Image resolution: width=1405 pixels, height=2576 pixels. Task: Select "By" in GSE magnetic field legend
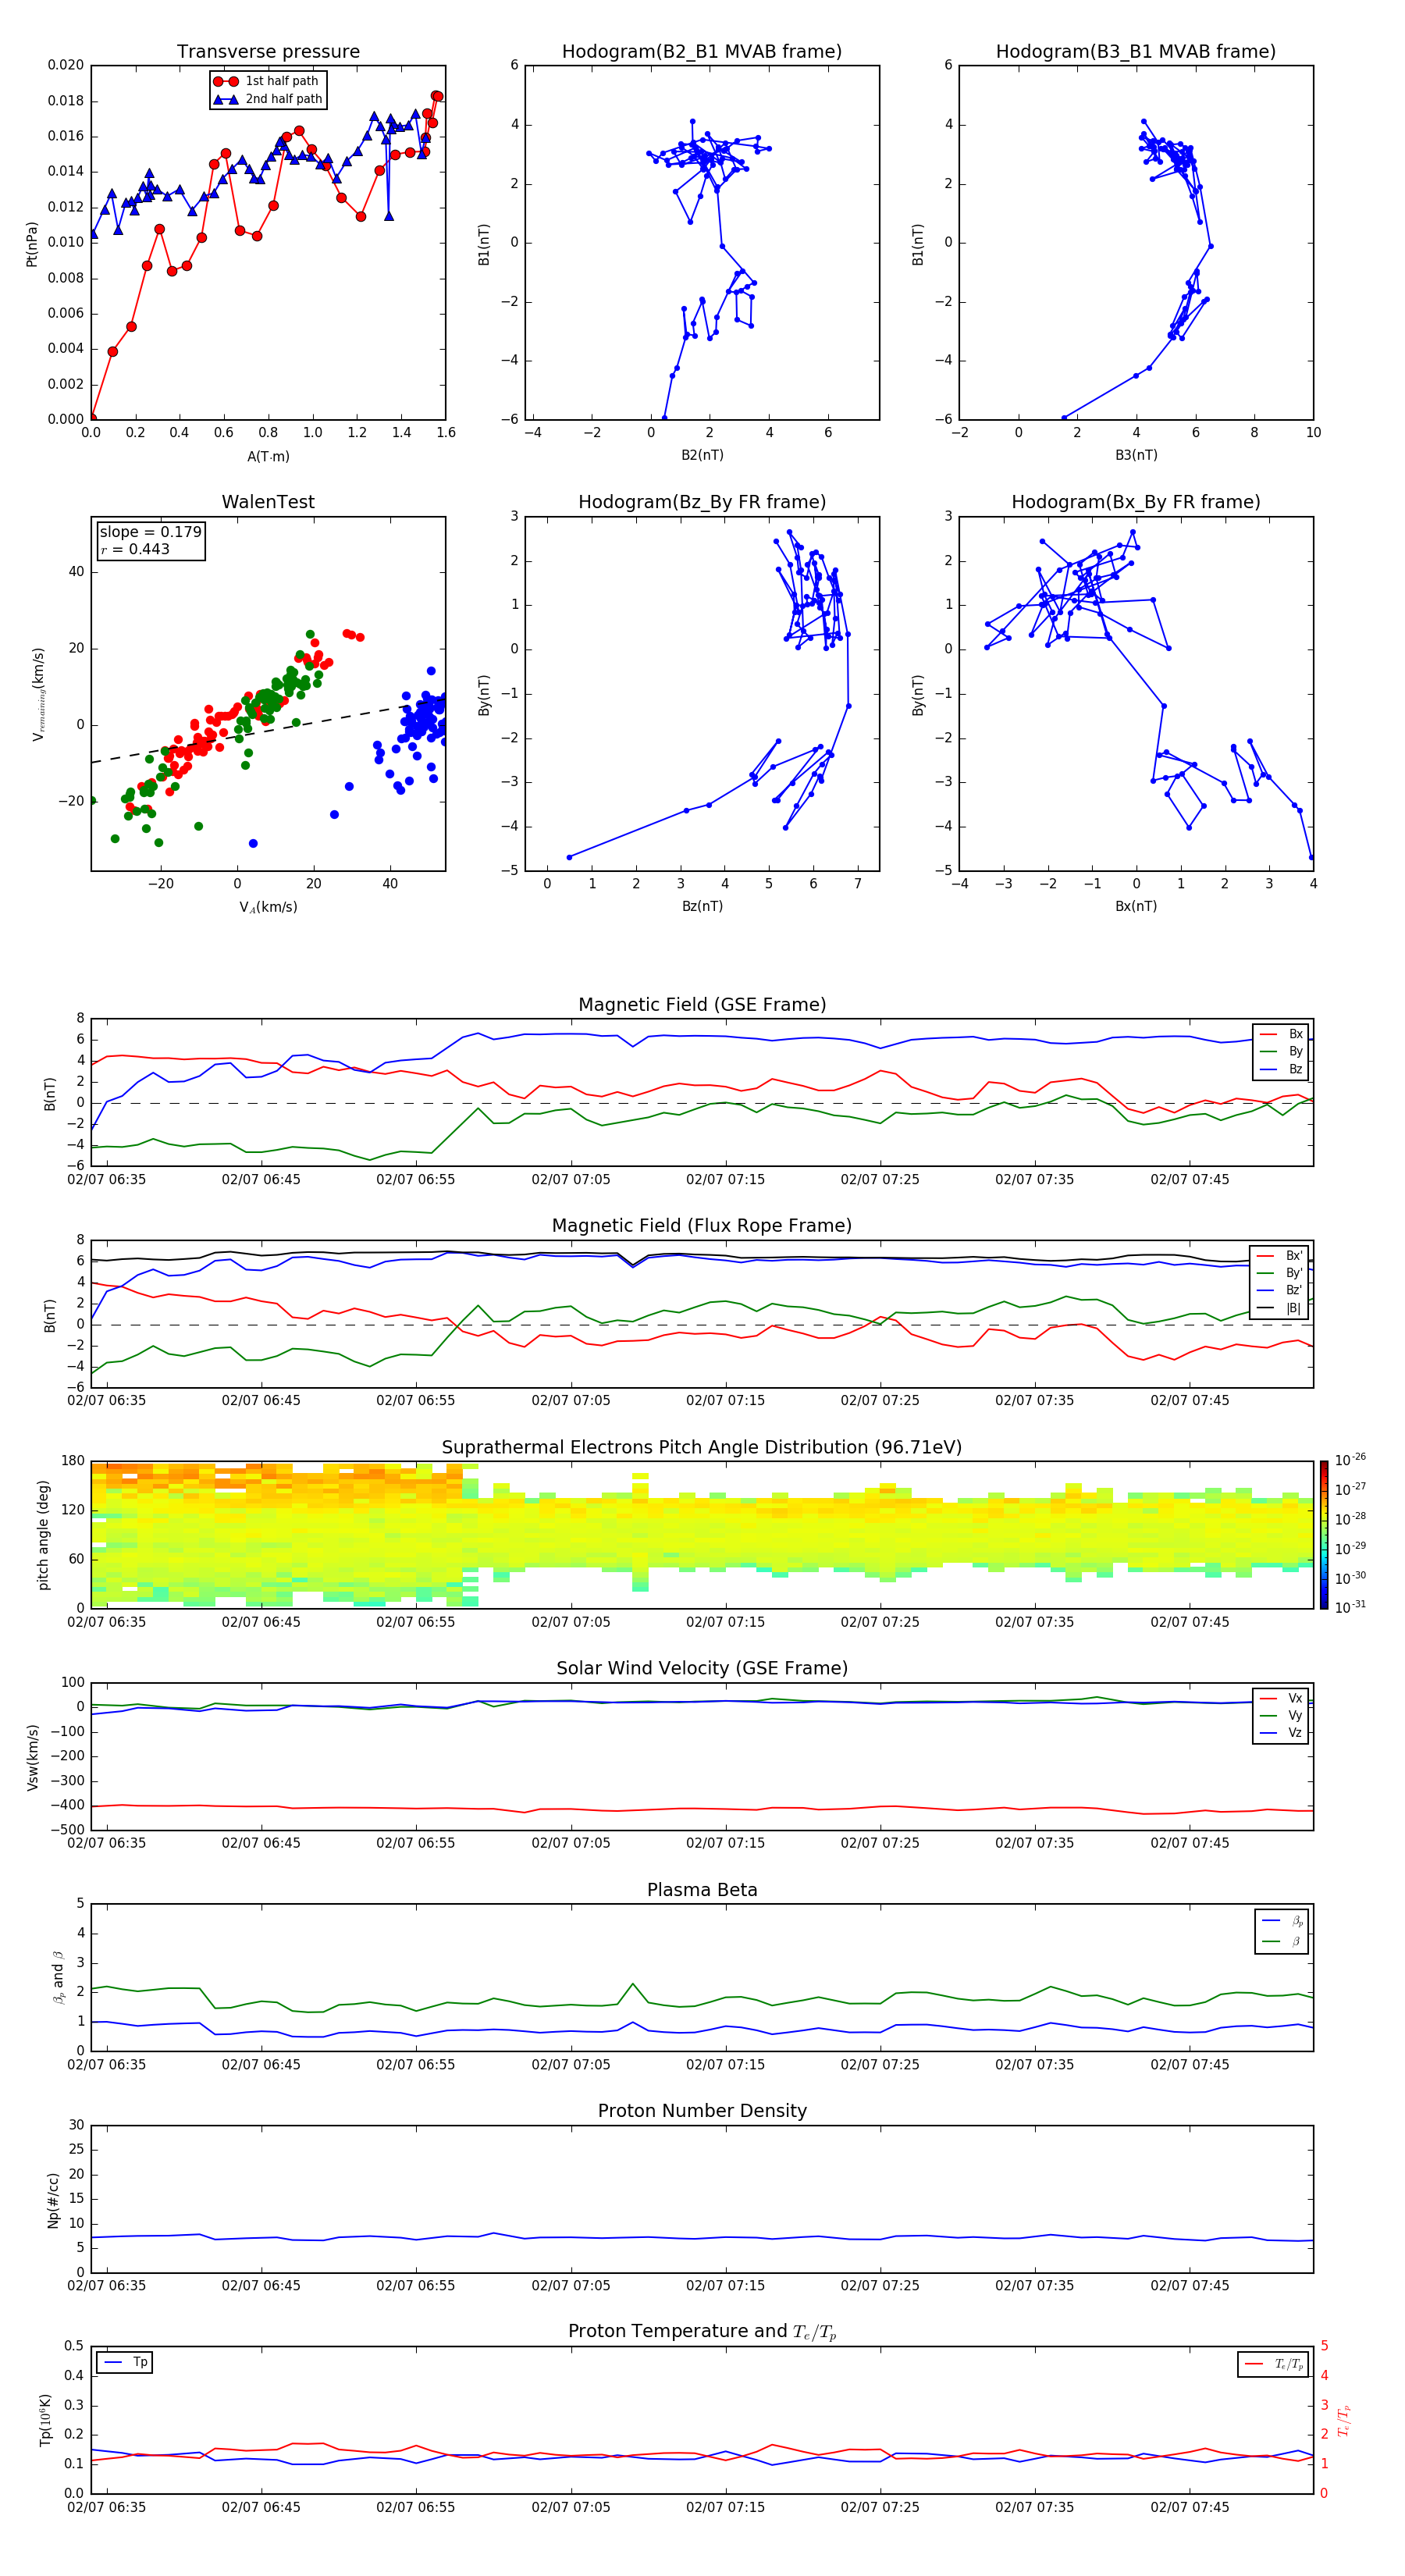[x=1281, y=1051]
